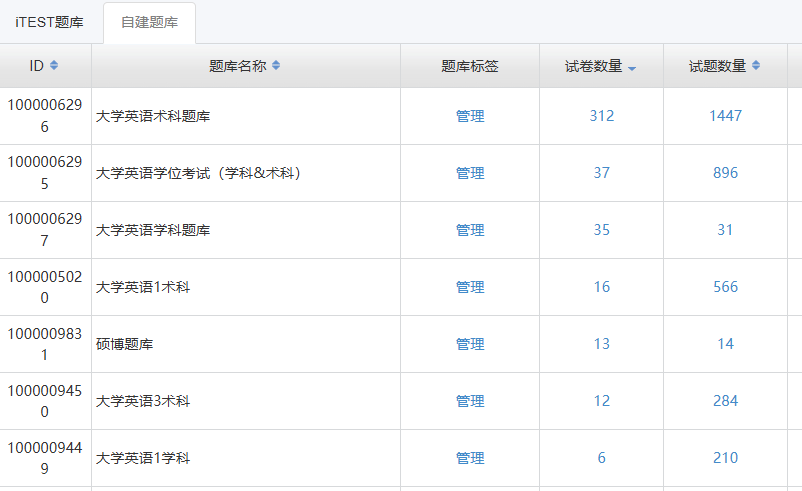Screen dimensions: 802x491
Task: Click sort arrows beside 试题数量 header
Action: [x=756, y=66]
